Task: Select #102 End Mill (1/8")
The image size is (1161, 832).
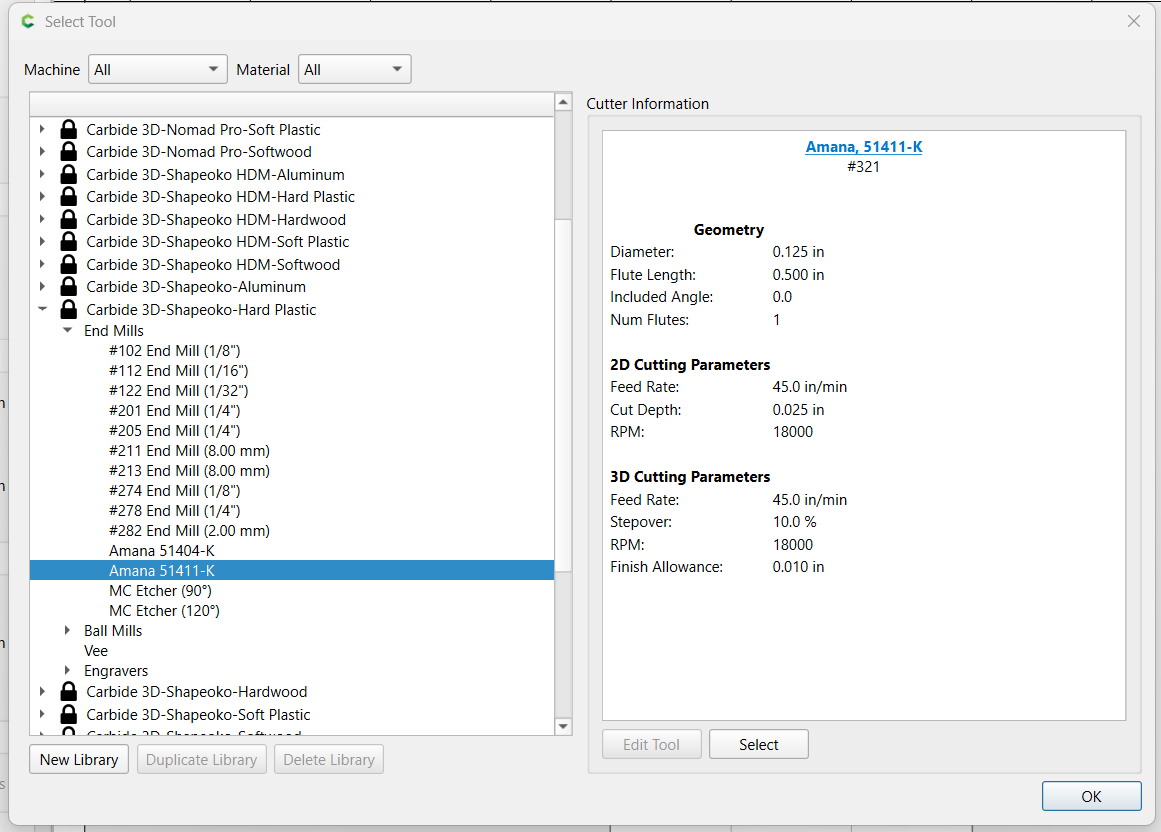Action: pos(175,351)
